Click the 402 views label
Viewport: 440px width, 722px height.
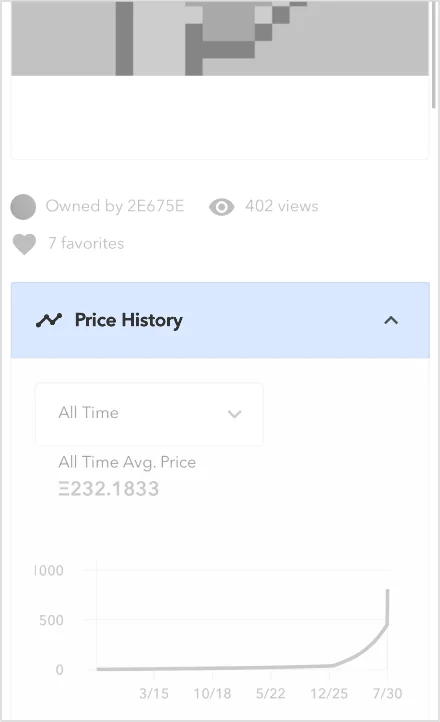[281, 206]
